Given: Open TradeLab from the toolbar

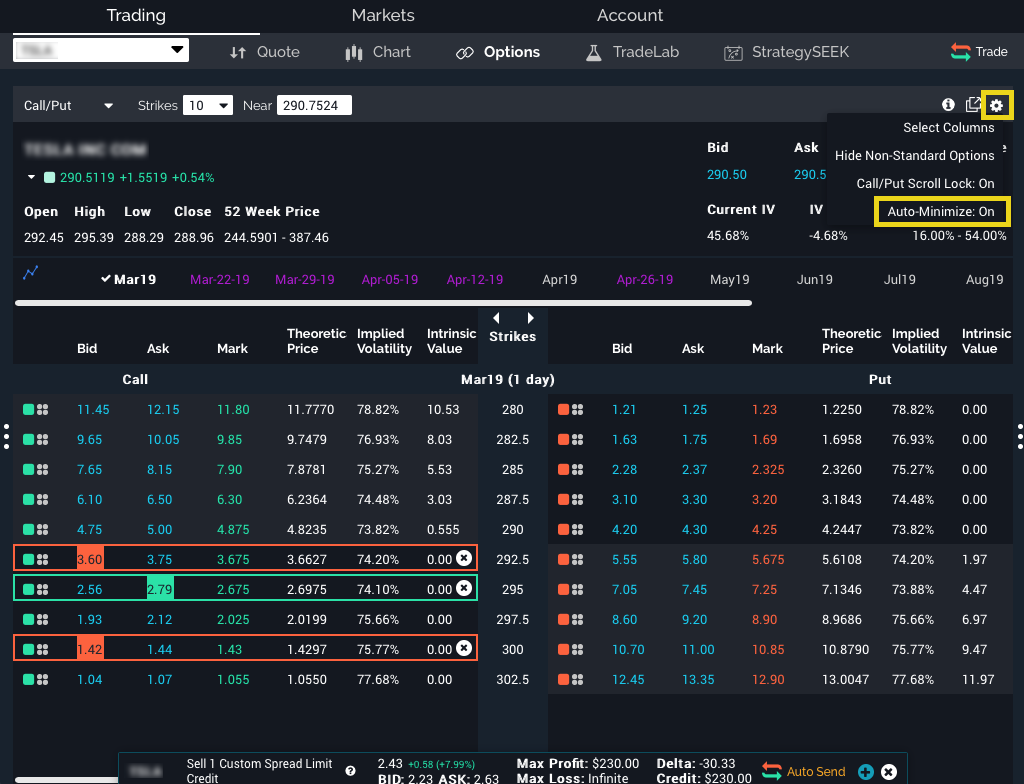Looking at the screenshot, I should point(631,52).
